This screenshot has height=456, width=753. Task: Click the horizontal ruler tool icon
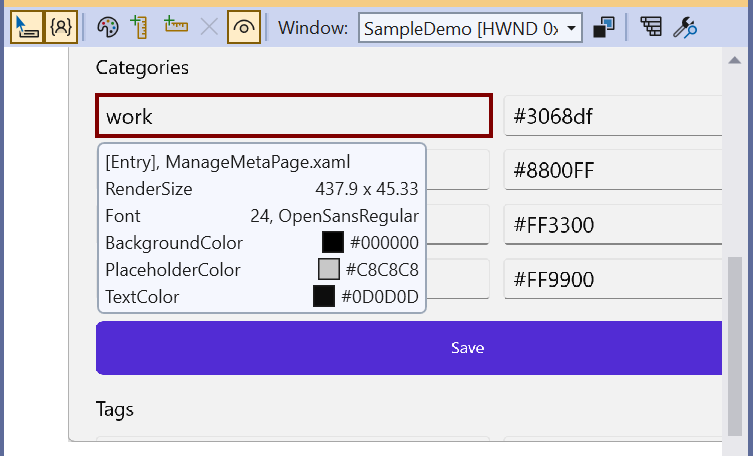pyautogui.click(x=176, y=28)
